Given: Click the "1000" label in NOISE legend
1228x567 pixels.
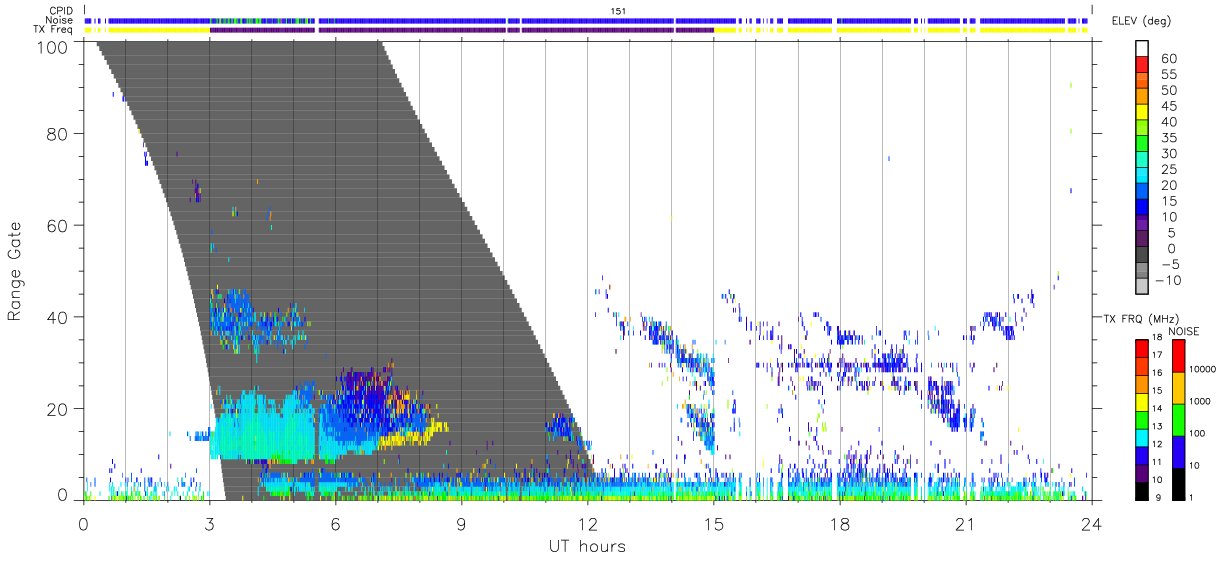Looking at the screenshot, I should (1199, 401).
